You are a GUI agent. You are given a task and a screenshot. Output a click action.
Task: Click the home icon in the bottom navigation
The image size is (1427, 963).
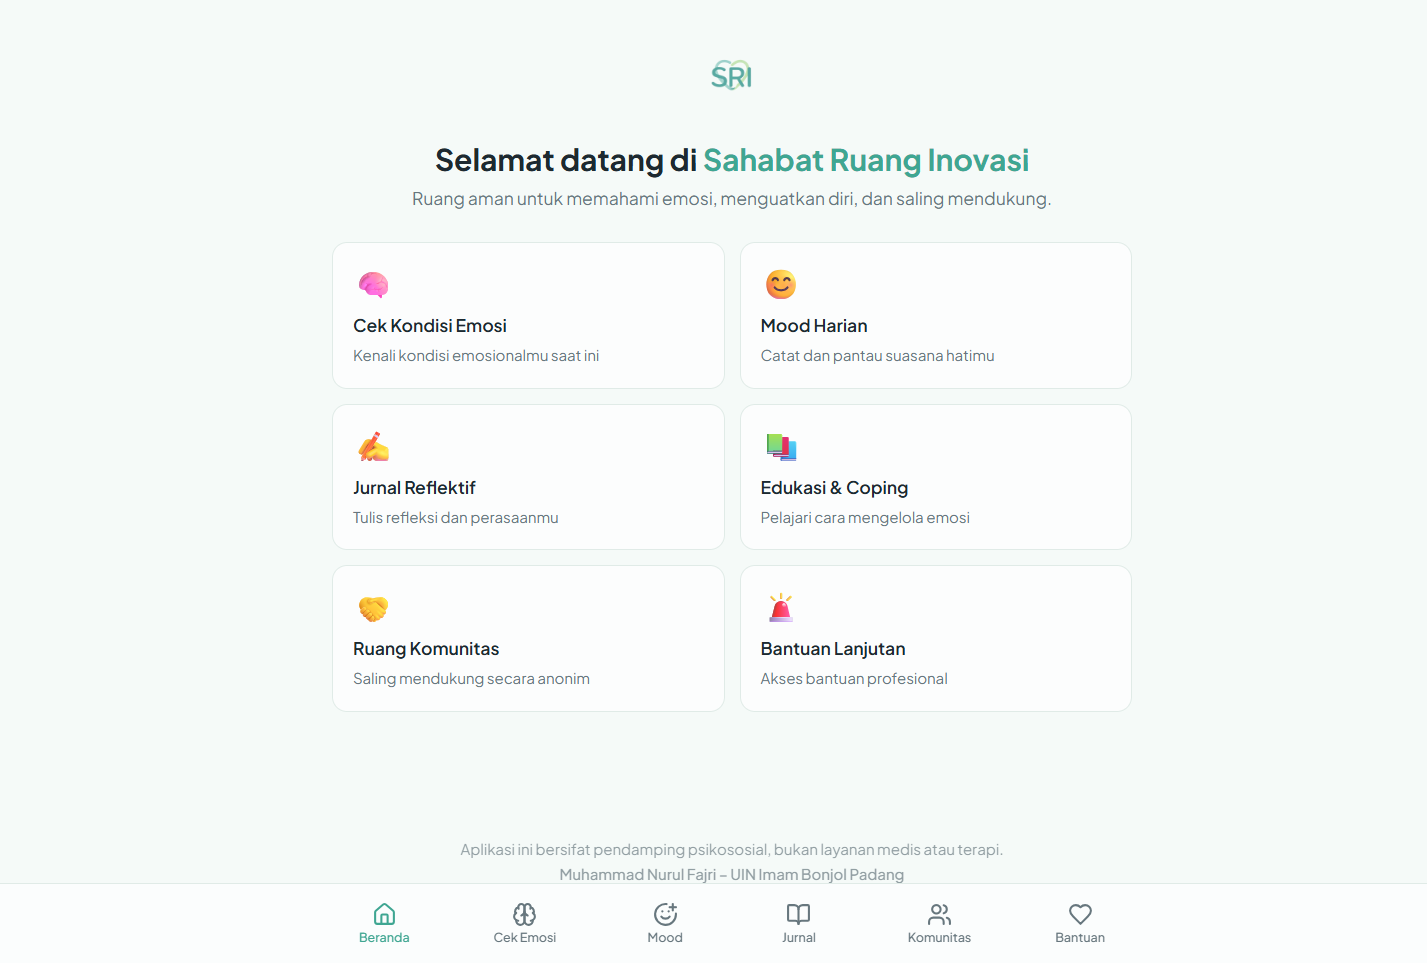384,914
